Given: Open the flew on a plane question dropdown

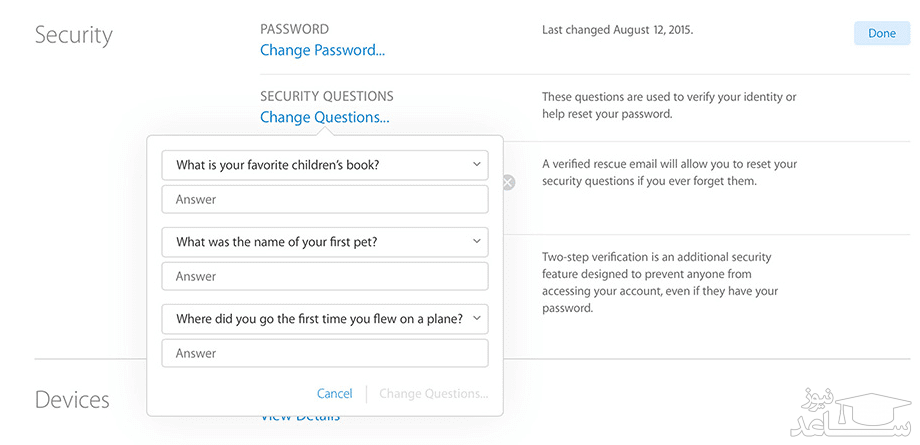Looking at the screenshot, I should point(324,319).
